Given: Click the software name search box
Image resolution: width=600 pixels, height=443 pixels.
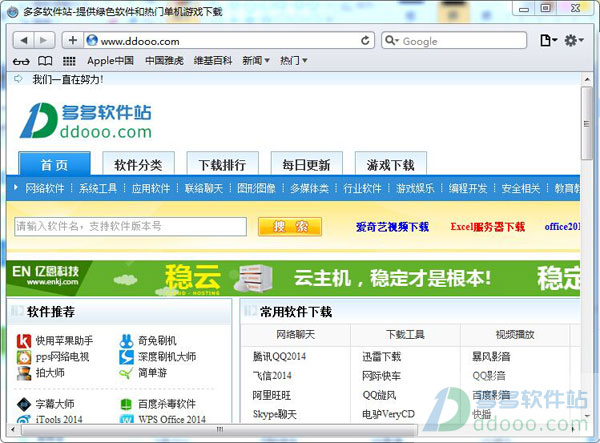Looking at the screenshot, I should tap(130, 226).
